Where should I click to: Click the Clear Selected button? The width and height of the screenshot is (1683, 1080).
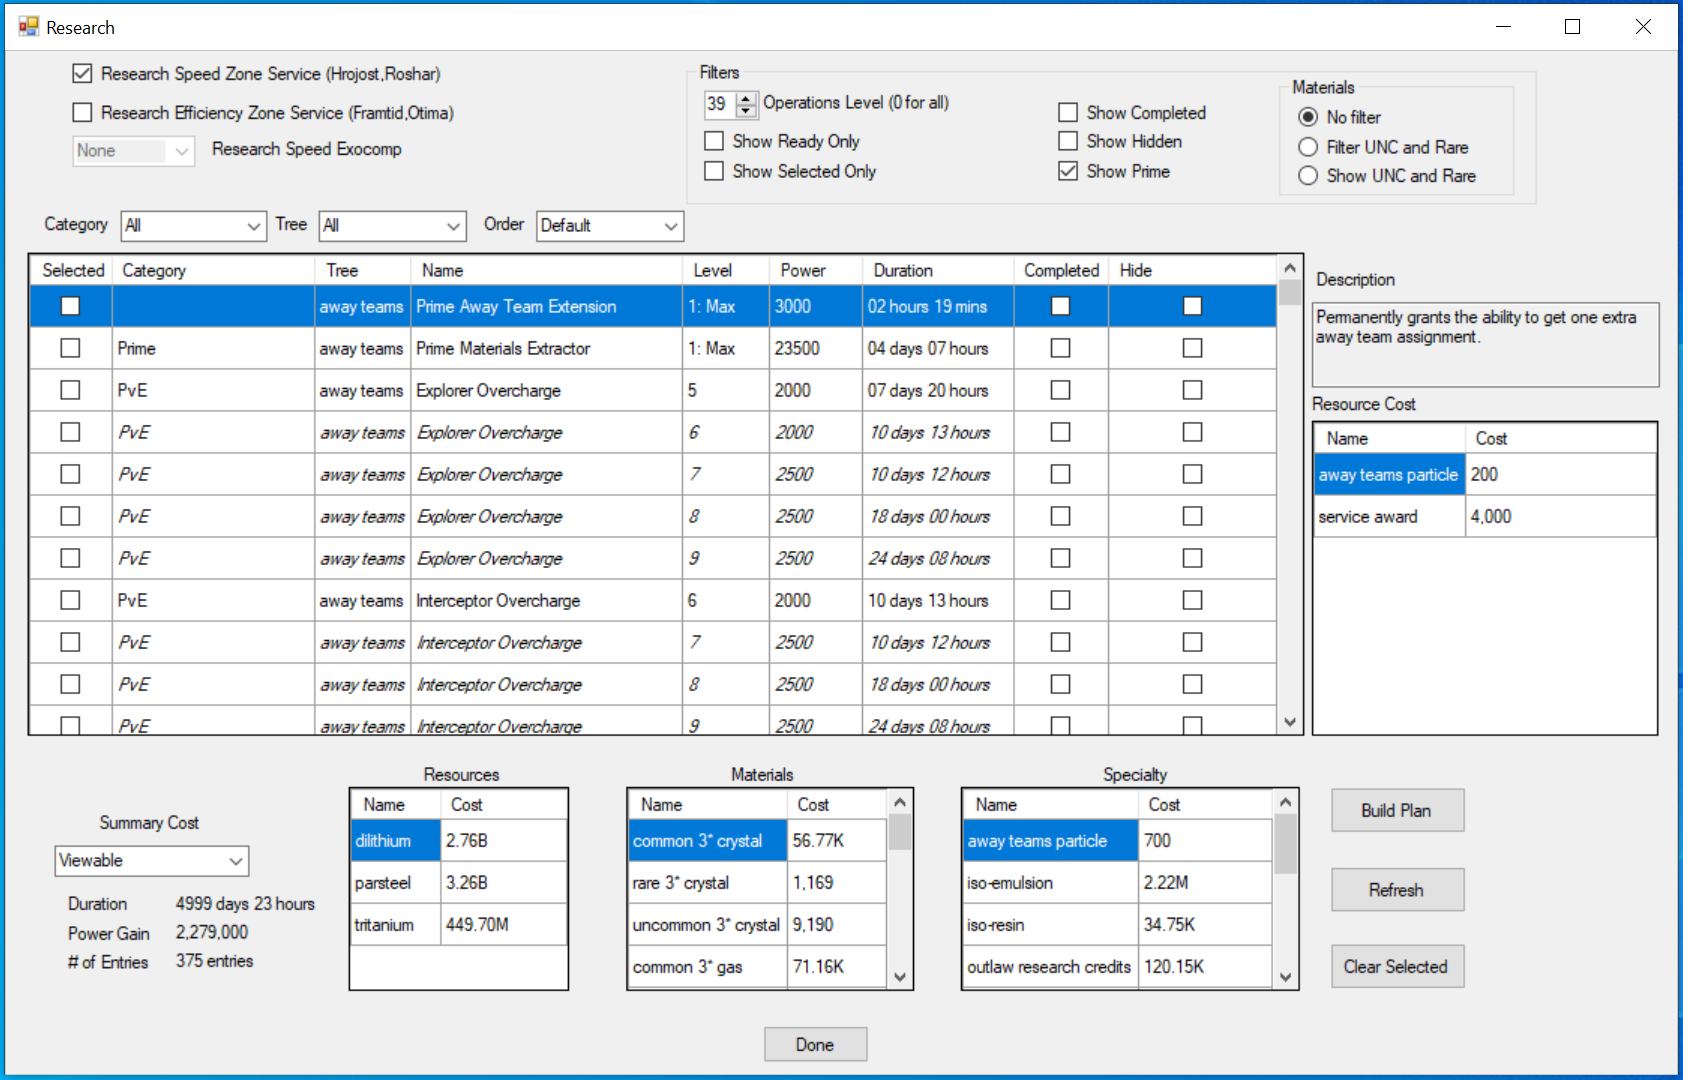click(1396, 967)
